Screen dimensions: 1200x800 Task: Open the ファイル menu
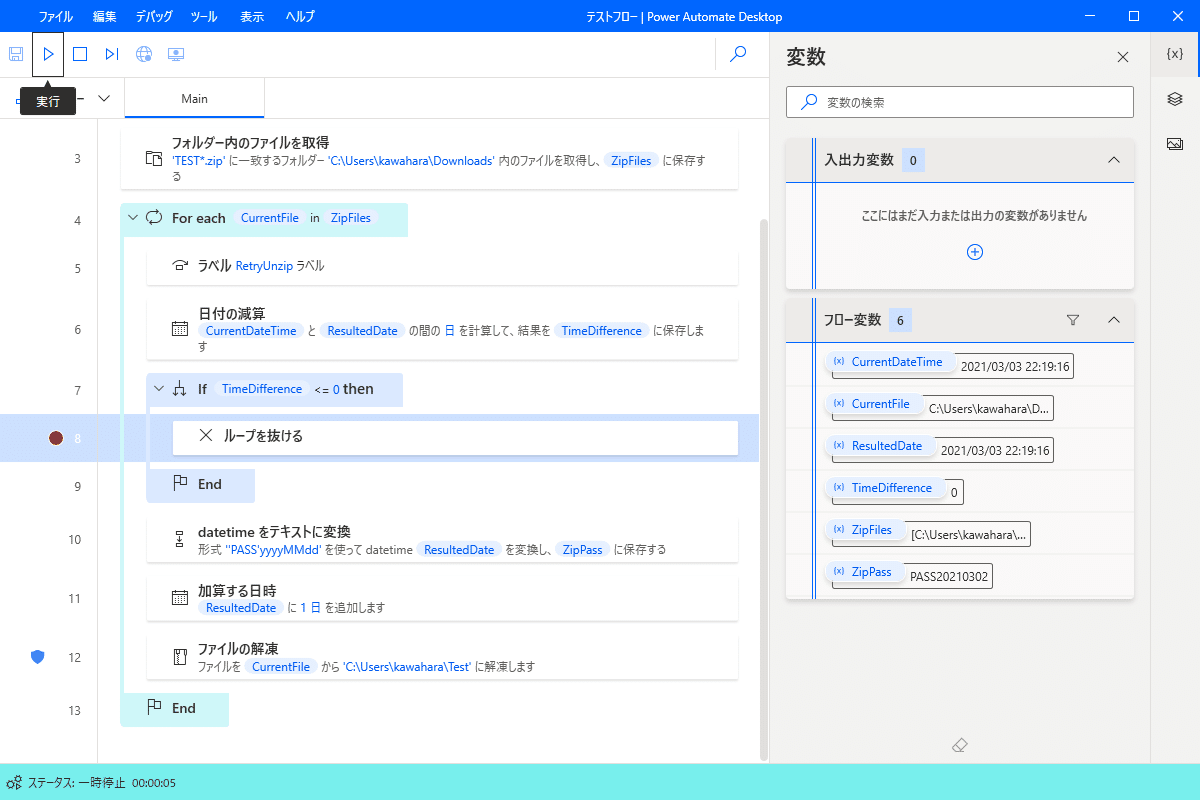click(x=55, y=16)
